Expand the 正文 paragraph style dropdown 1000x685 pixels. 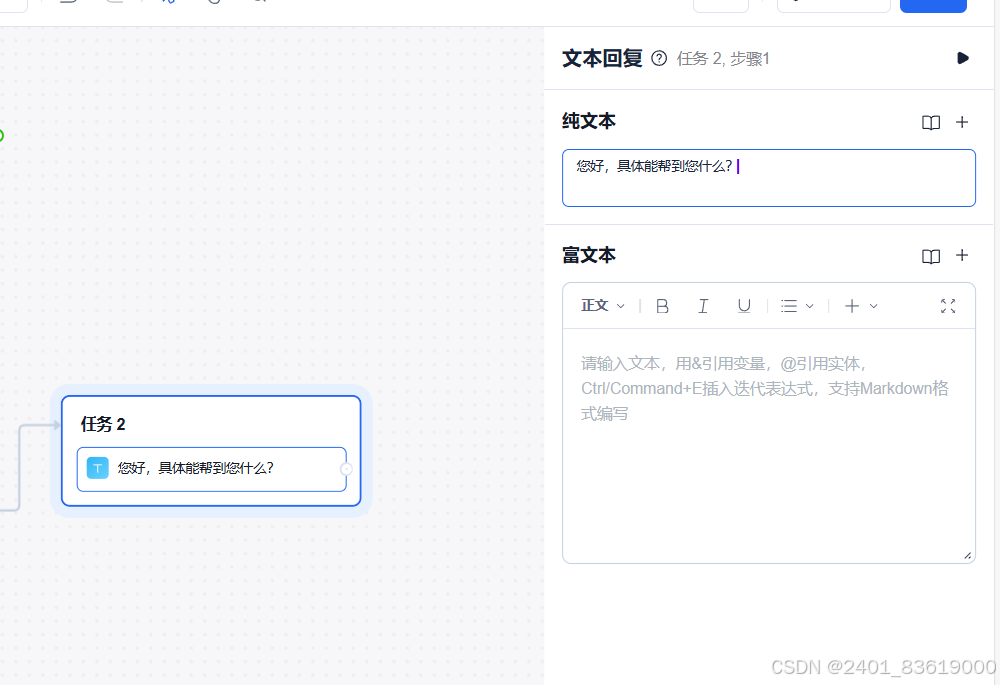pyautogui.click(x=603, y=306)
